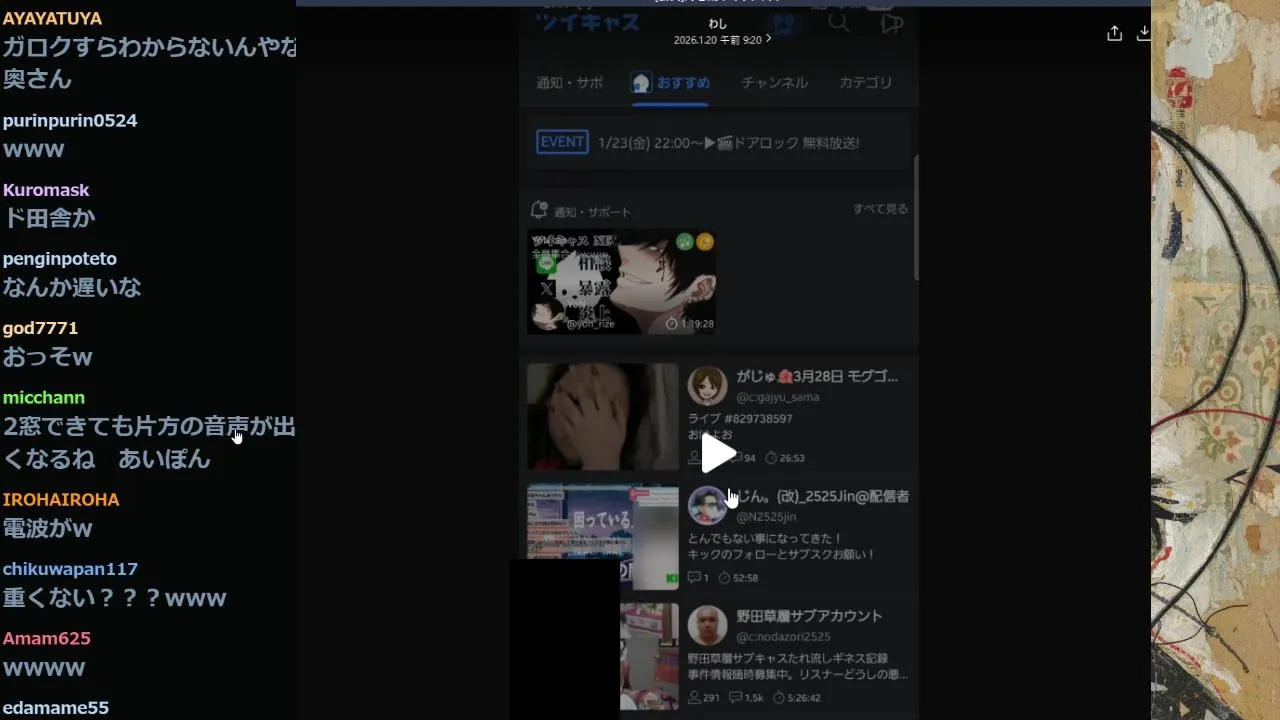Viewport: 1280px width, 720px height.
Task: Expand the date 2026.1.20 午前 9:20 chevron
Action: 768,40
